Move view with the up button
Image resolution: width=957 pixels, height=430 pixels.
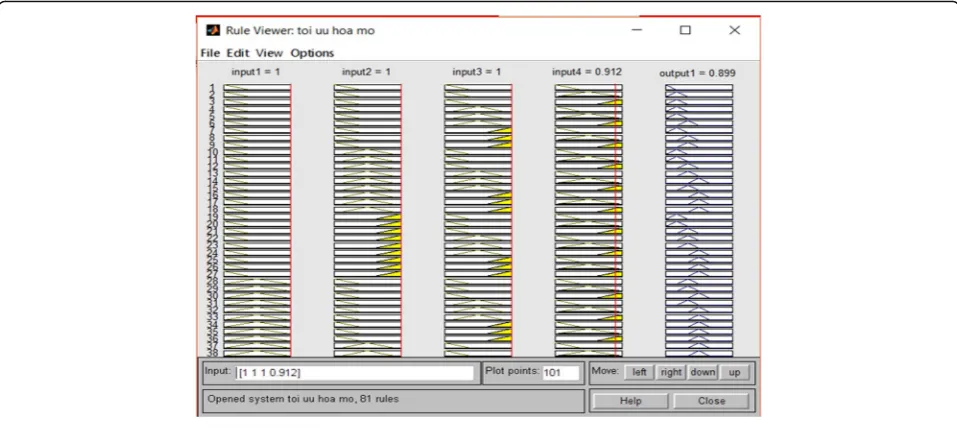[x=734, y=372]
